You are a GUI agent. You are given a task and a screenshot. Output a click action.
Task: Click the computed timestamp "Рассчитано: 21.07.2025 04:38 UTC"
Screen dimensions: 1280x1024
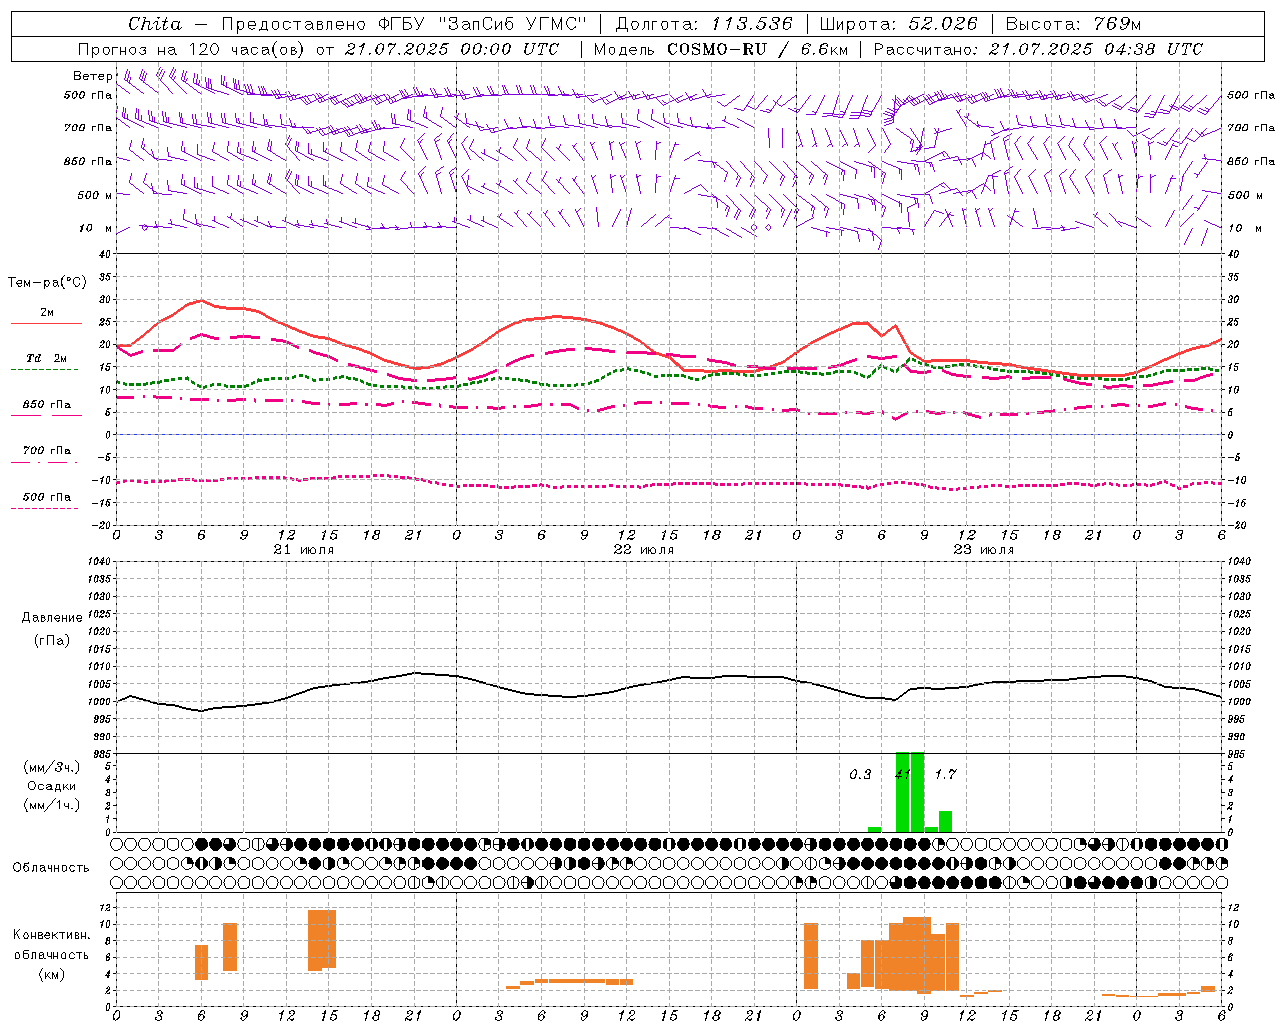1038,49
